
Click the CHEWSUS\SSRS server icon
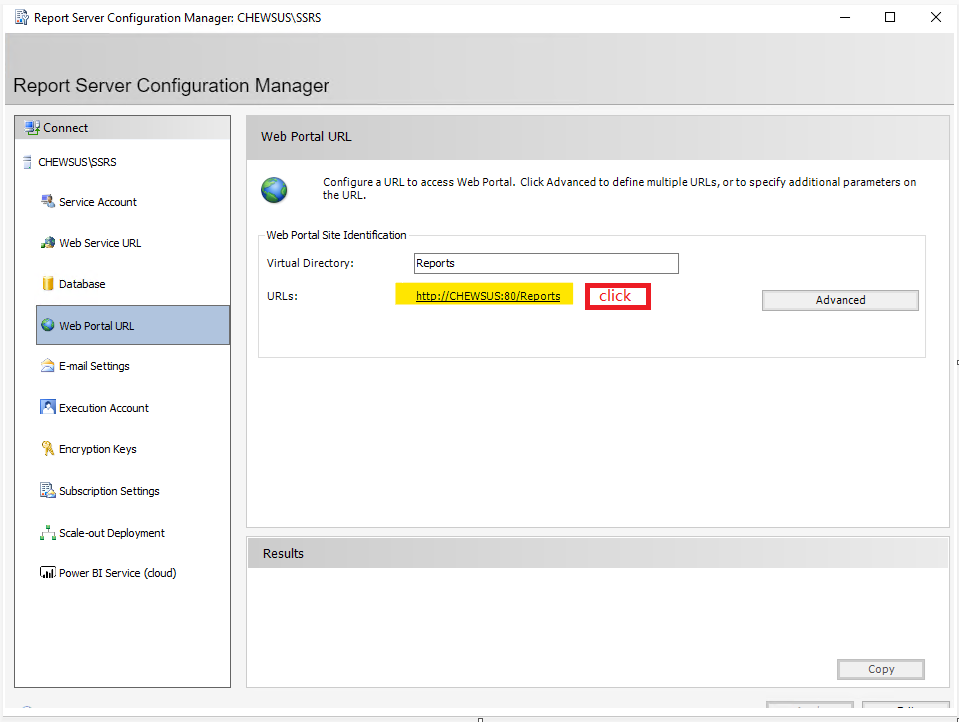27,162
